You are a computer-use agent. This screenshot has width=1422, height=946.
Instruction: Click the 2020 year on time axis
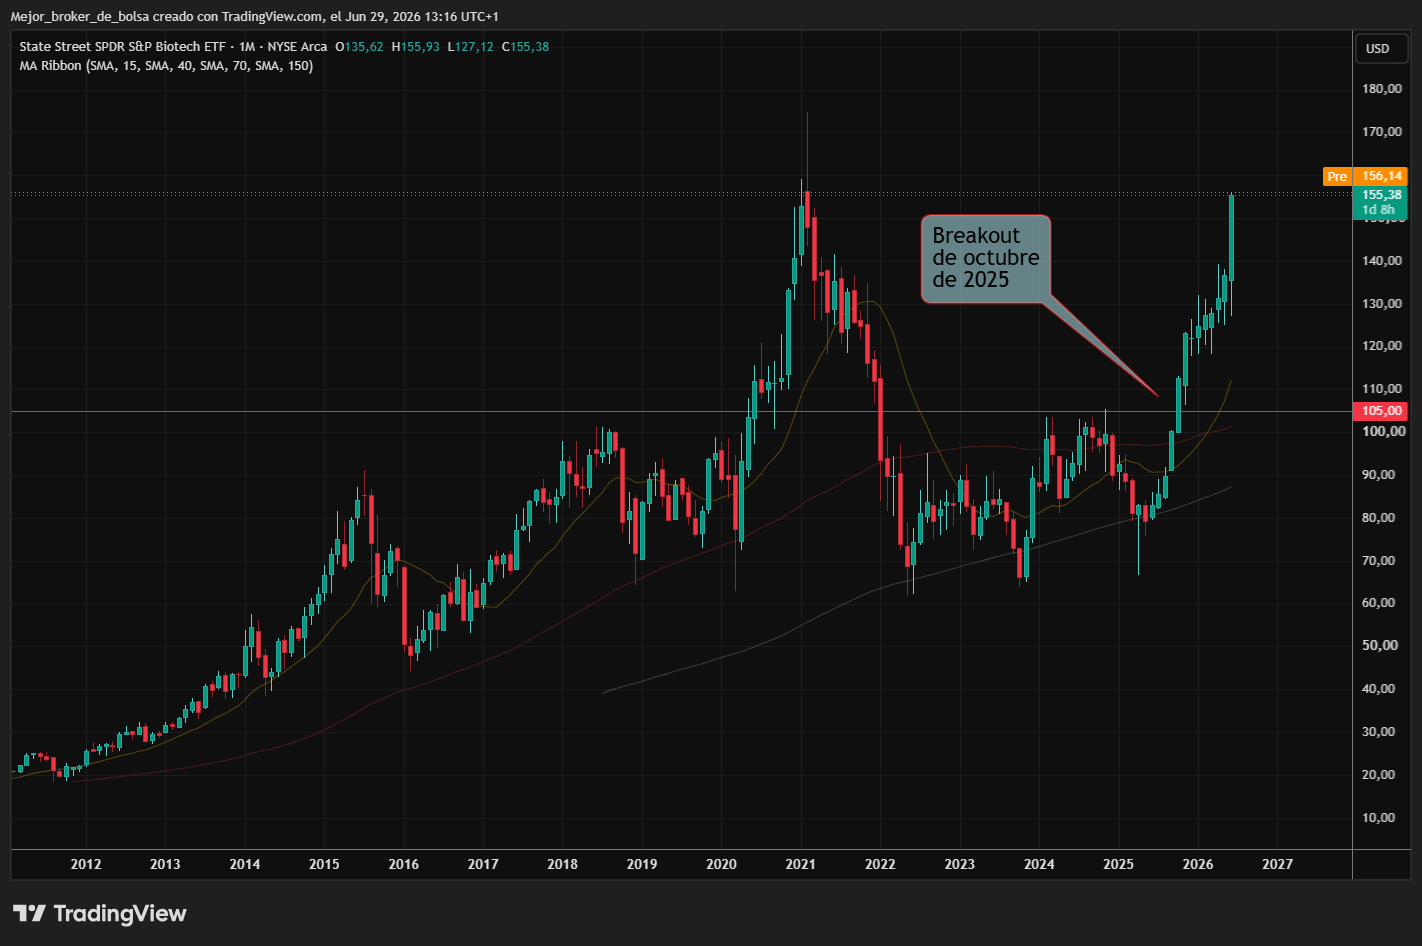click(x=721, y=865)
